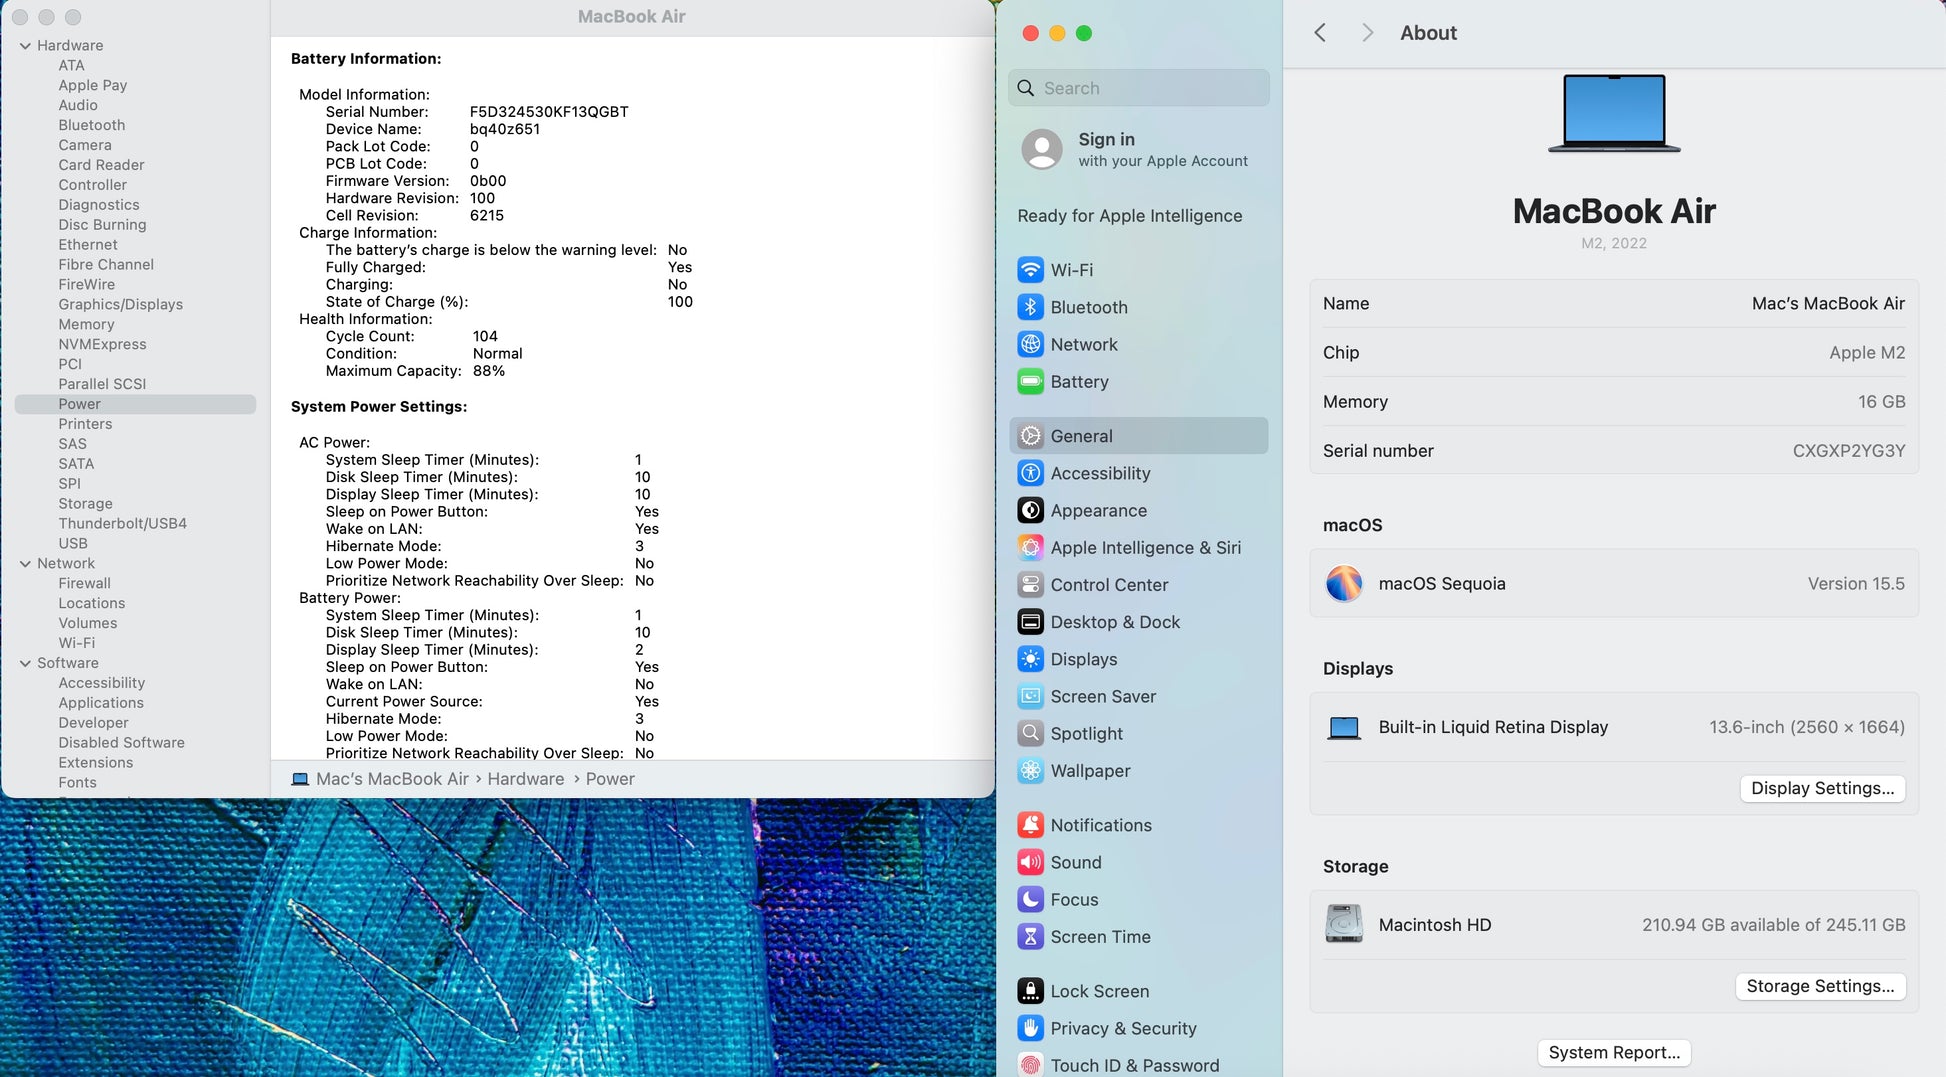Collapse the Hardware tree section
Screen dimensions: 1946x1077
click(x=25, y=46)
